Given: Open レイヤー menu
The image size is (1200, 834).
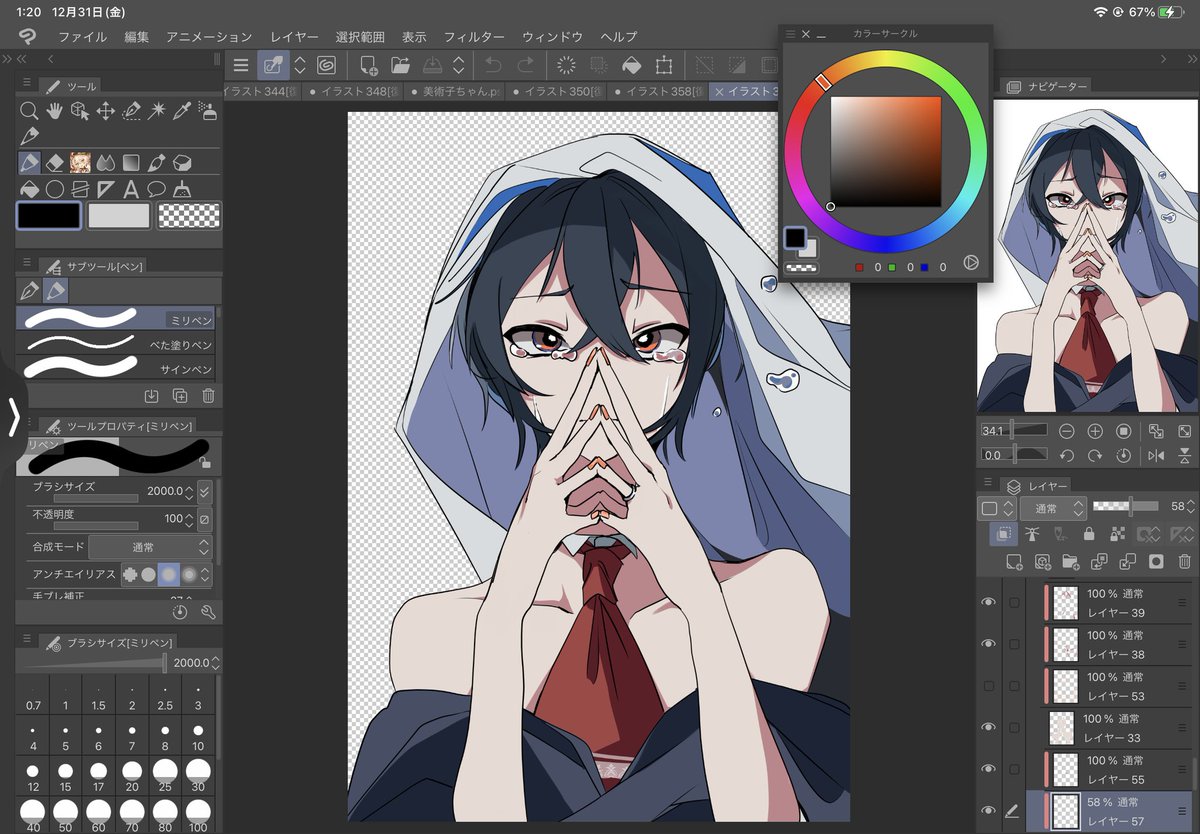Looking at the screenshot, I should [294, 37].
